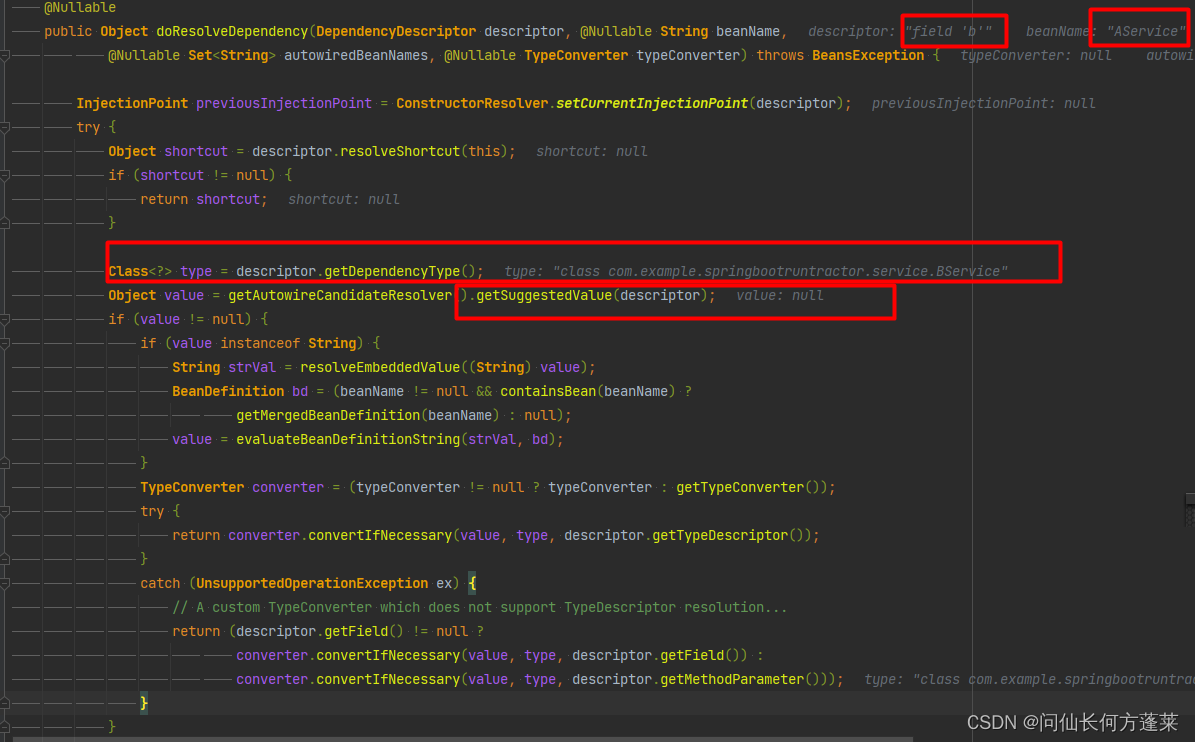Image resolution: width=1195 pixels, height=742 pixels.
Task: Click the 'instanceof' keyword
Action: 260,344
